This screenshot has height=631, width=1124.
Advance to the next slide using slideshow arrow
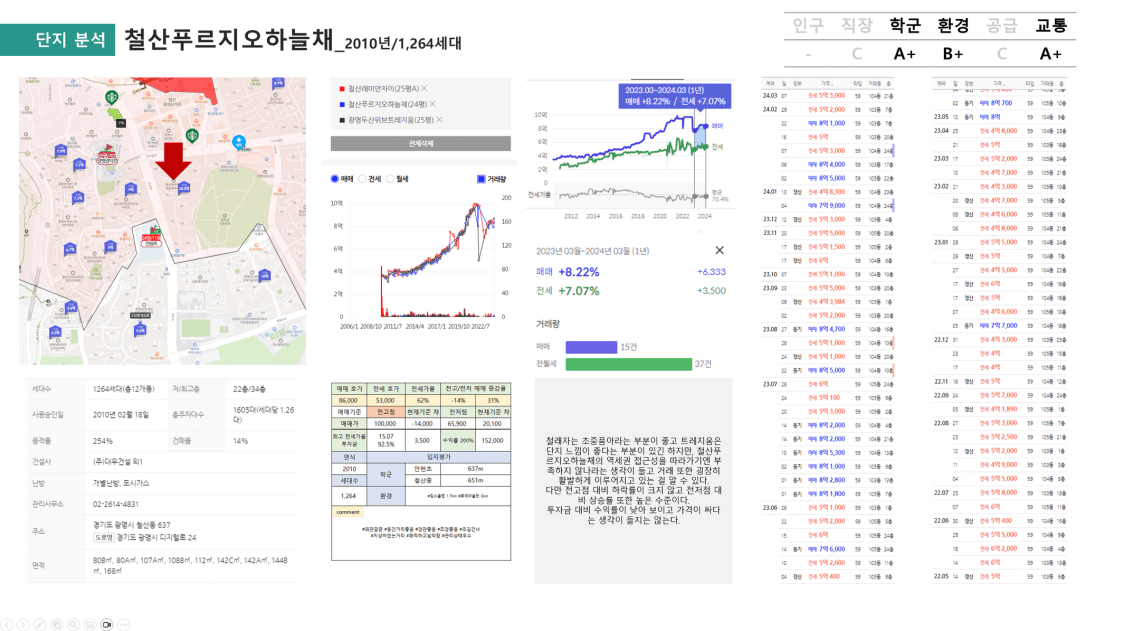click(x=23, y=625)
